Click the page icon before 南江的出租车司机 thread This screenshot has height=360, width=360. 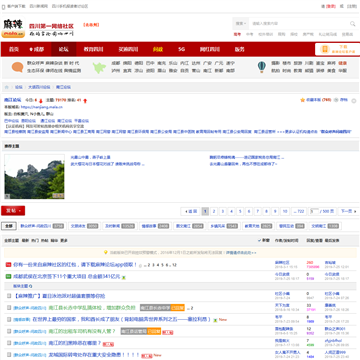point(9,331)
